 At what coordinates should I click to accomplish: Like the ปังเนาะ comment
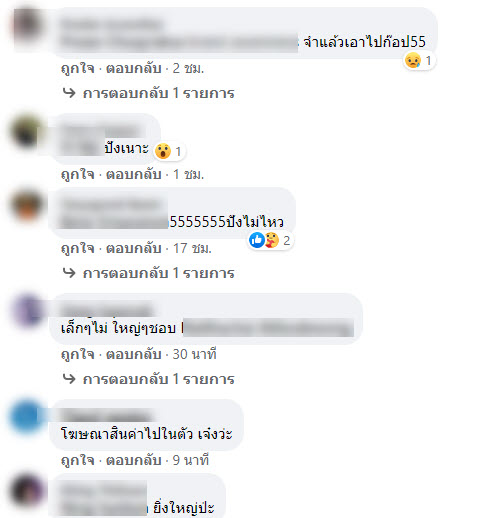click(78, 174)
